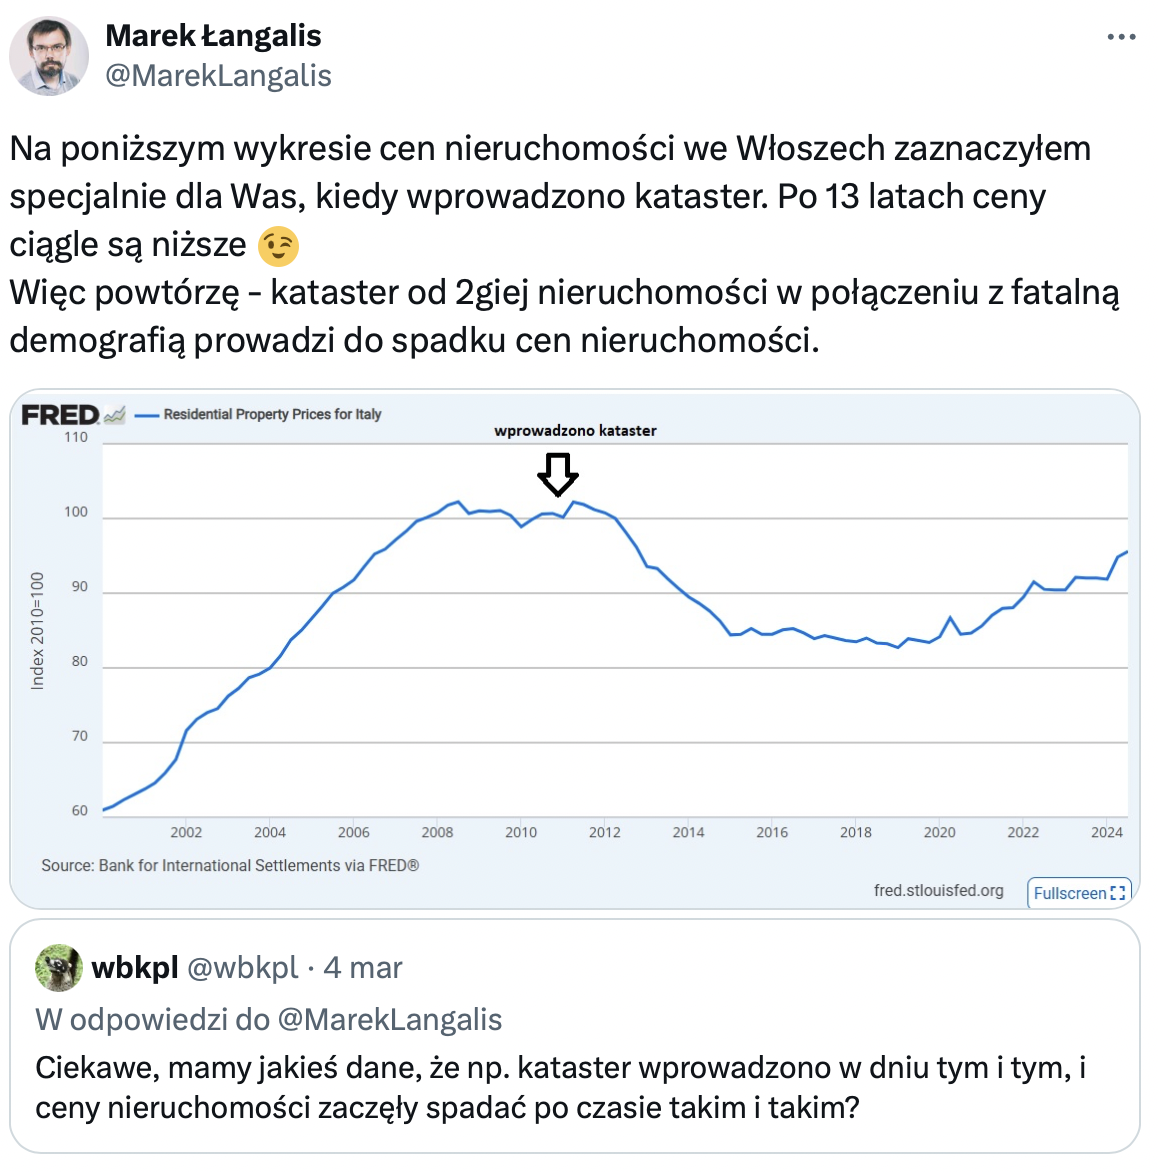Click the @MarekLangalis mention in reply line

pyautogui.click(x=389, y=1020)
